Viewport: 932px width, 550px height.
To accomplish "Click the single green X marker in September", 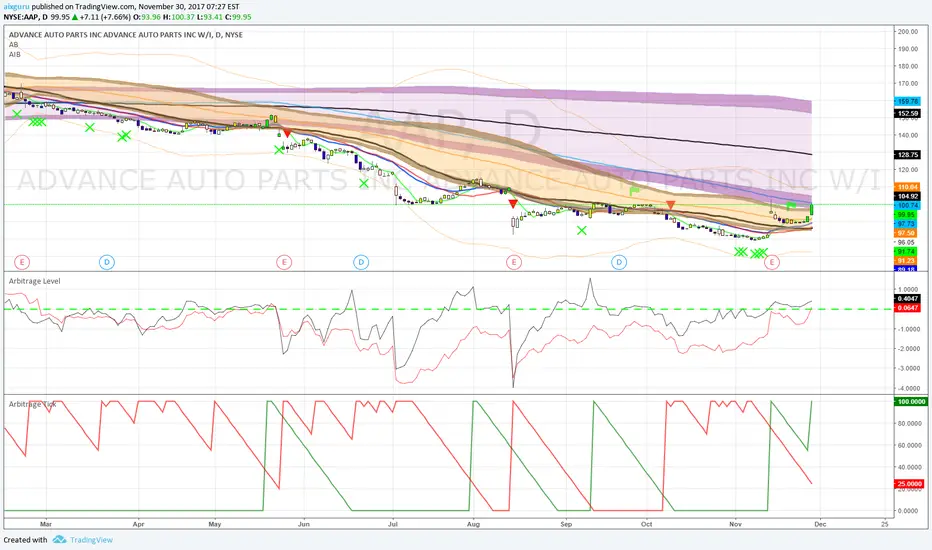I will coord(581,230).
